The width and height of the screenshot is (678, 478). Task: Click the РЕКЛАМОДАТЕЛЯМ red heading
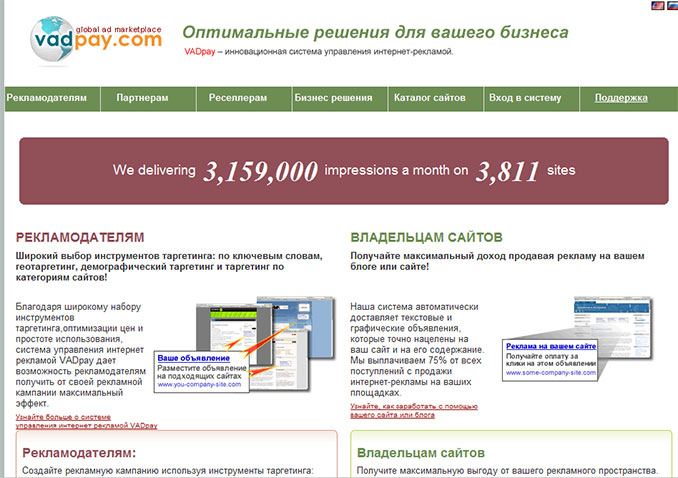click(x=80, y=237)
